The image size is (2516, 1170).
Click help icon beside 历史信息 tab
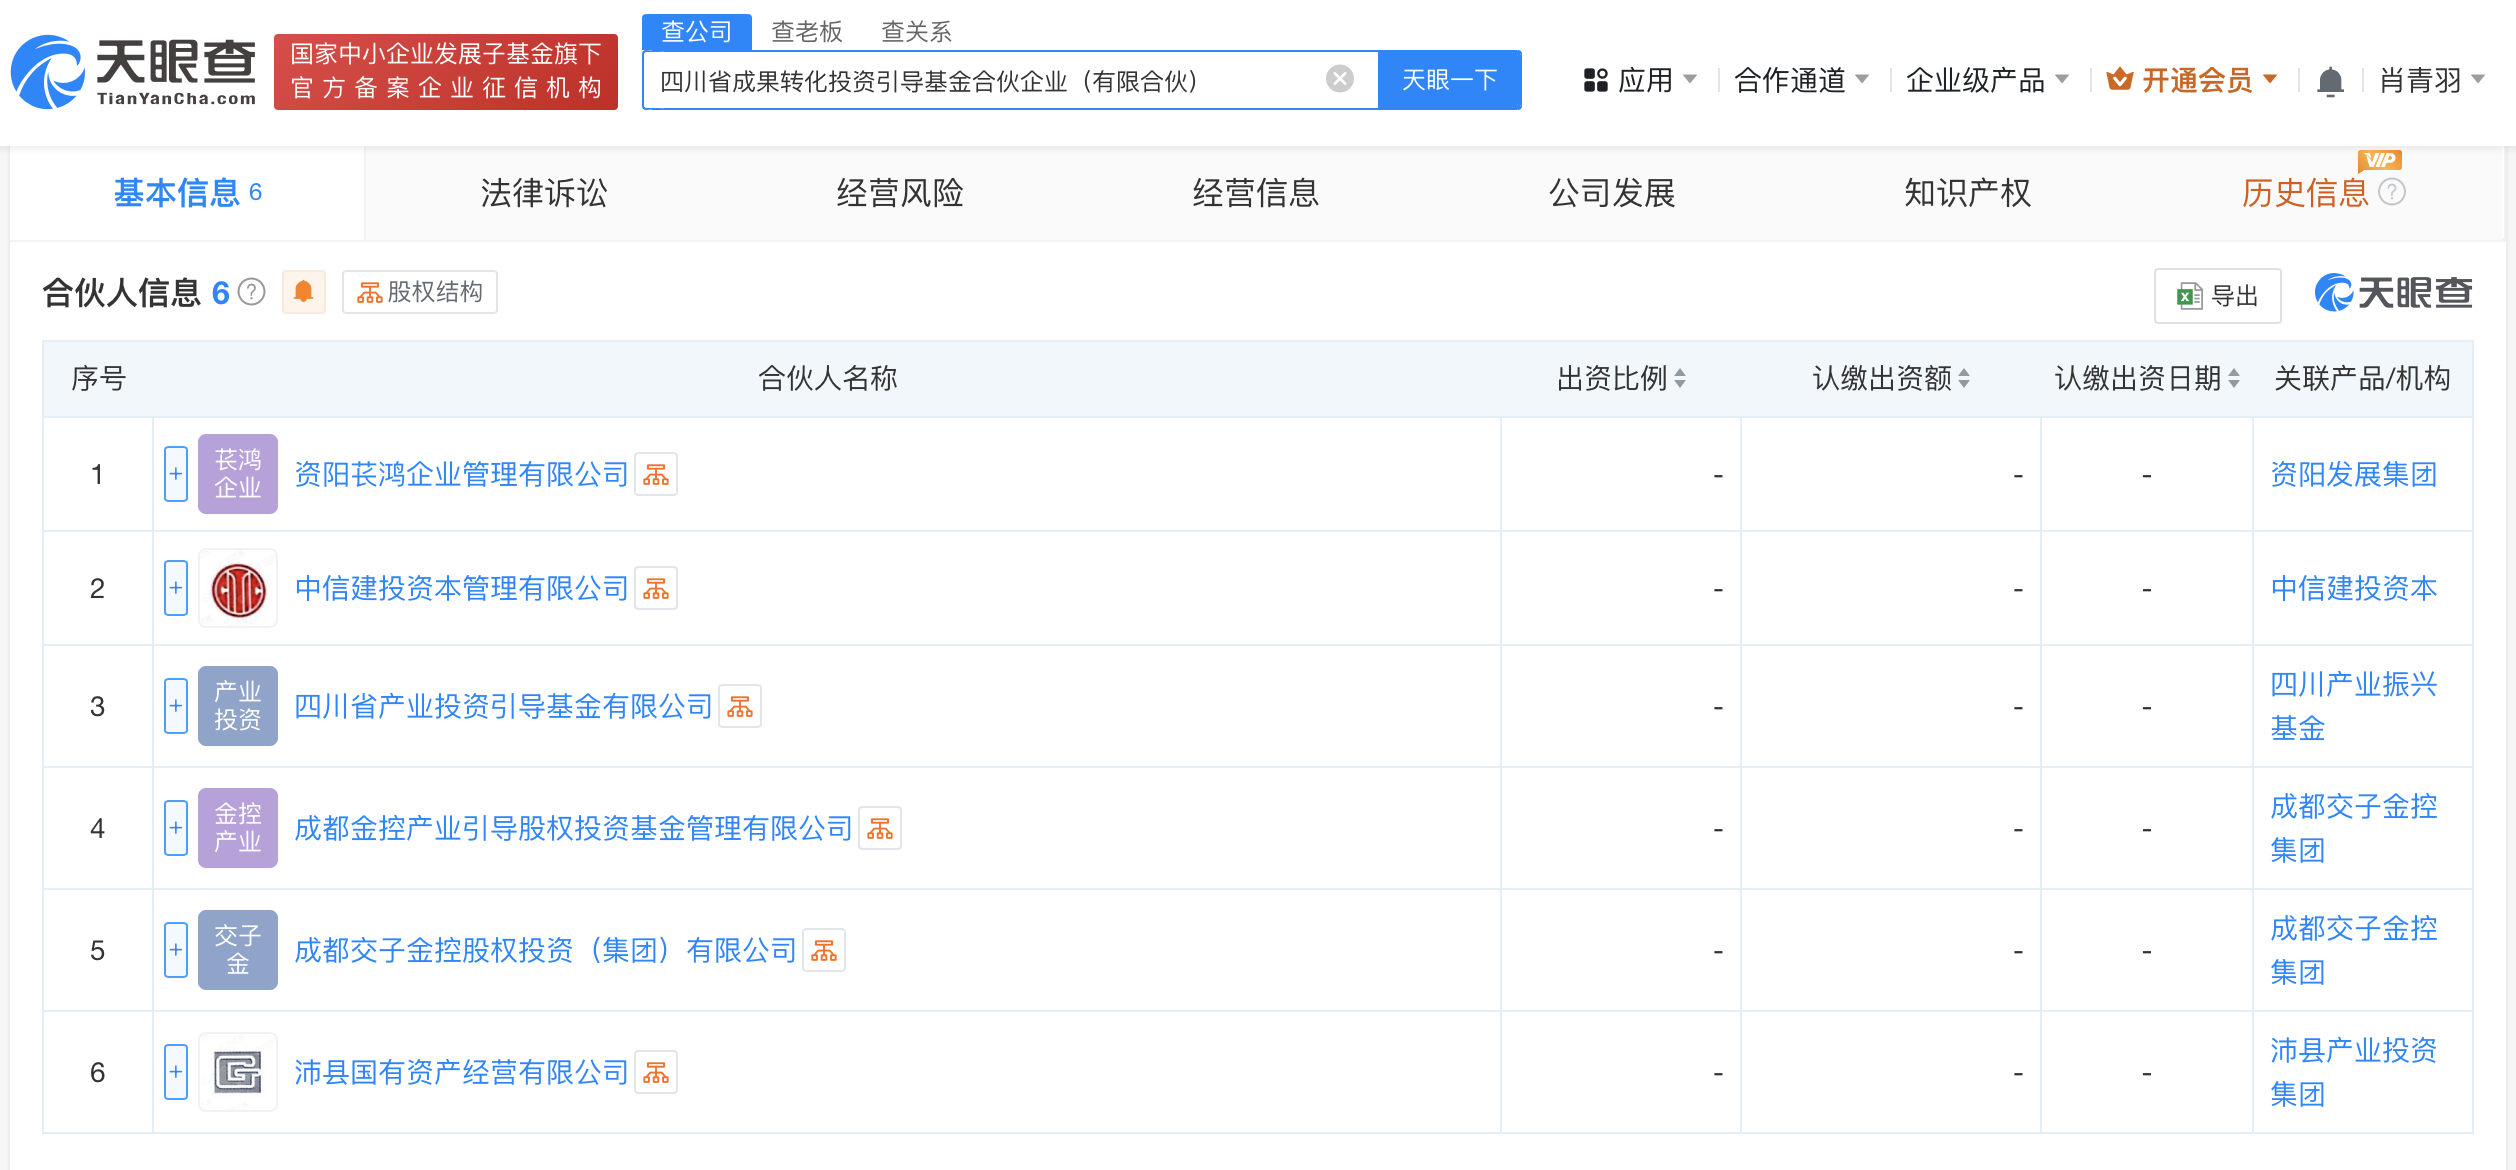2391,192
